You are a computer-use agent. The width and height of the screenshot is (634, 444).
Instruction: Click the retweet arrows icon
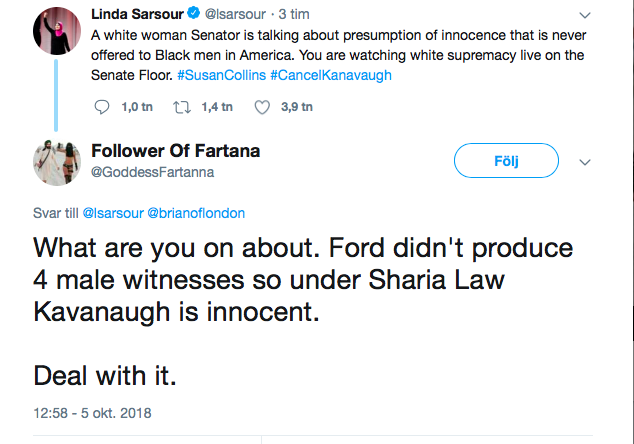click(182, 107)
